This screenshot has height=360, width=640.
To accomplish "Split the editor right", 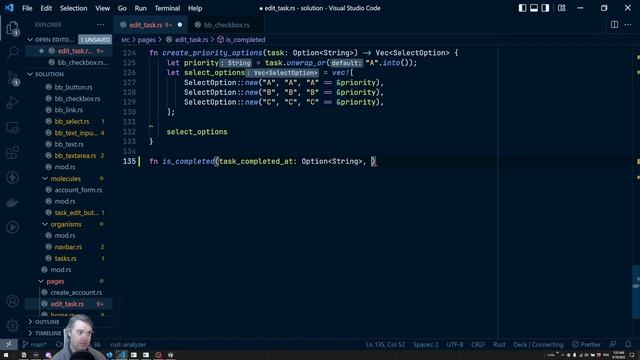I will click(614, 24).
